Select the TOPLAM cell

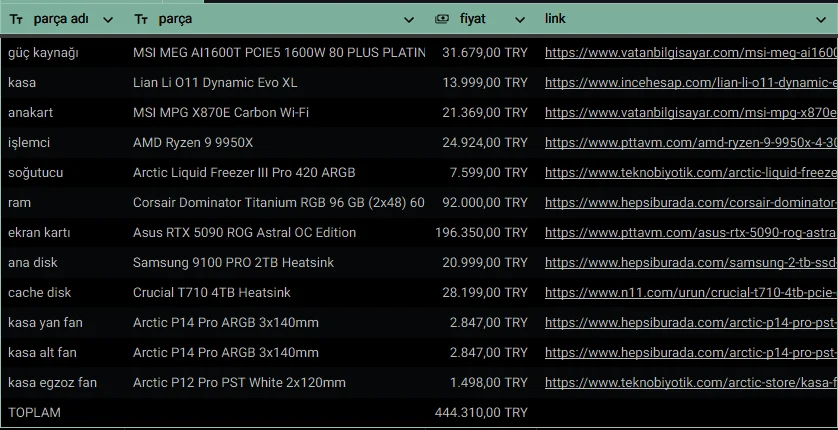click(64, 412)
